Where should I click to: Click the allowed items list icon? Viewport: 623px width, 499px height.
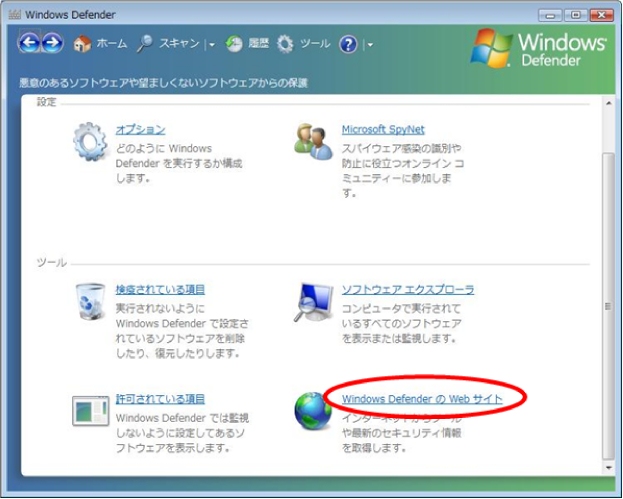(x=89, y=410)
